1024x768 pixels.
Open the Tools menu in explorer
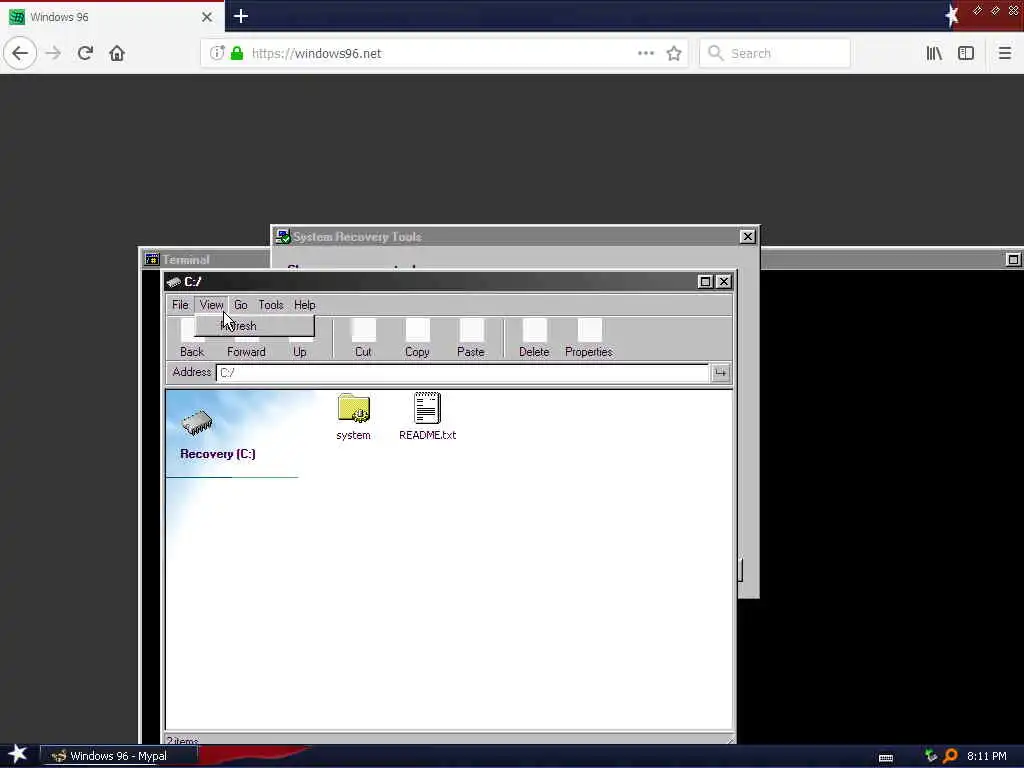[x=270, y=304]
